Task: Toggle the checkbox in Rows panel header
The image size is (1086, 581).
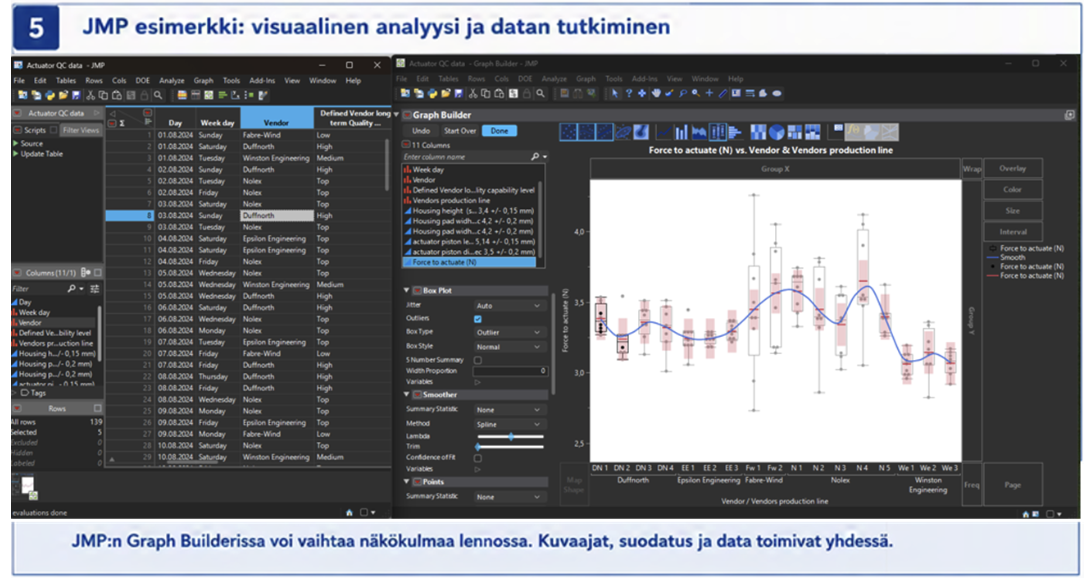Action: 98,409
